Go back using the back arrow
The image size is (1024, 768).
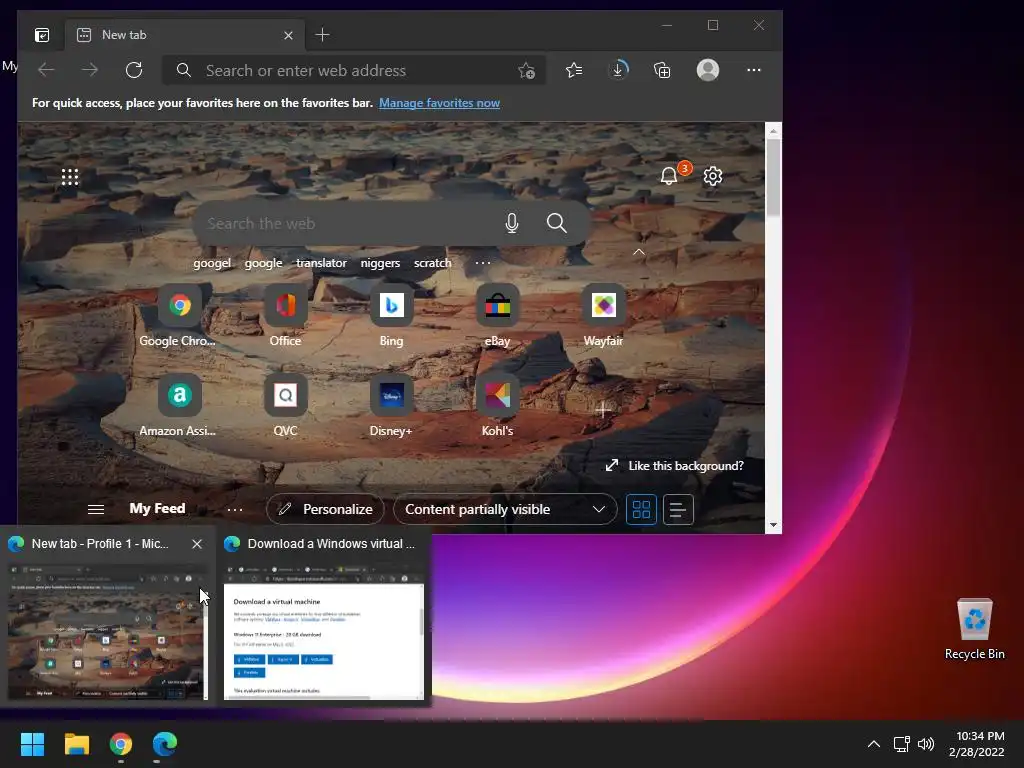click(x=46, y=70)
